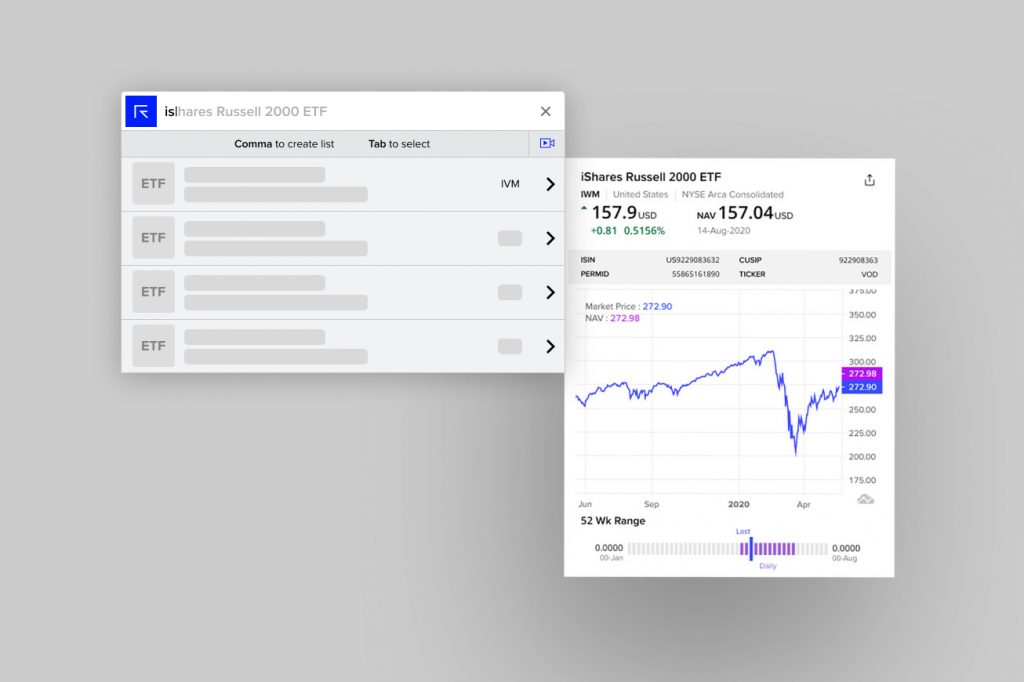This screenshot has width=1024, height=682.
Task: Click the blue Refinitiv logo icon
Action: click(141, 111)
